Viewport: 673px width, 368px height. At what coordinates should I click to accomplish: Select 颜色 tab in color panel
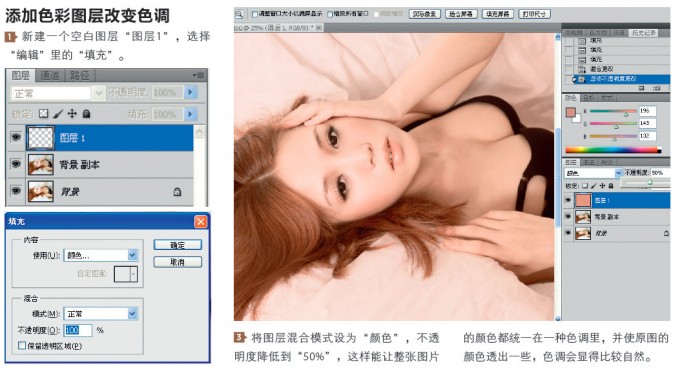(x=571, y=98)
